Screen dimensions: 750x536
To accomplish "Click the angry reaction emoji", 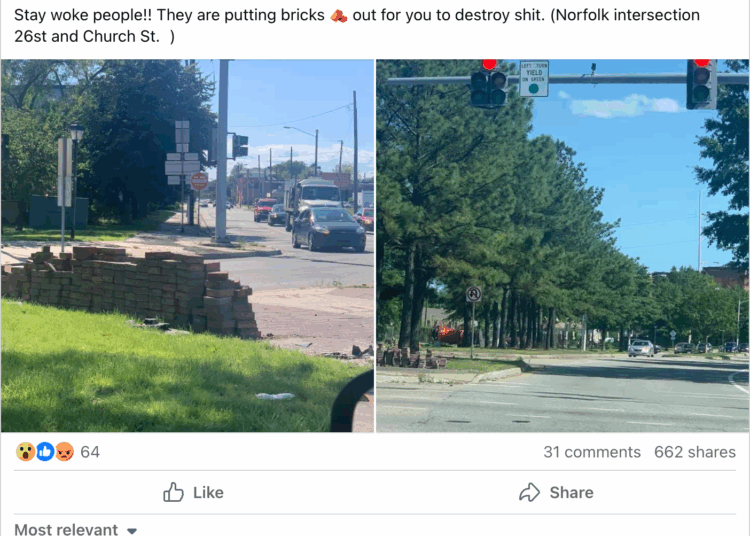I will [x=64, y=452].
